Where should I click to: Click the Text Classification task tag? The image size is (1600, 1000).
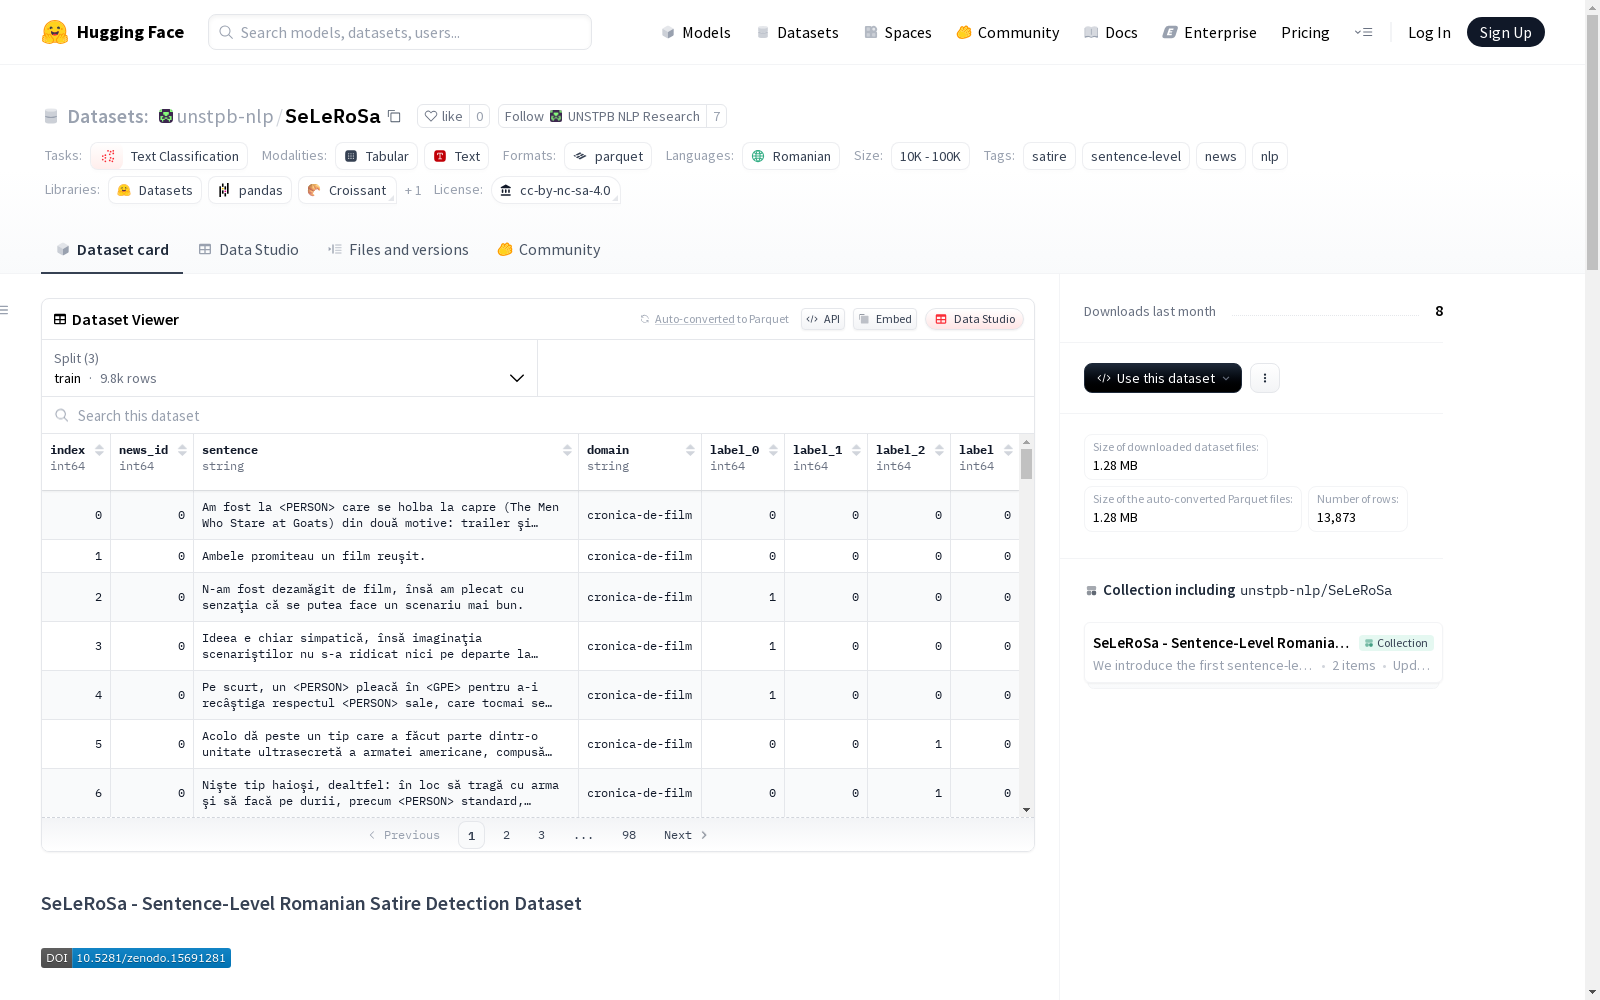169,156
